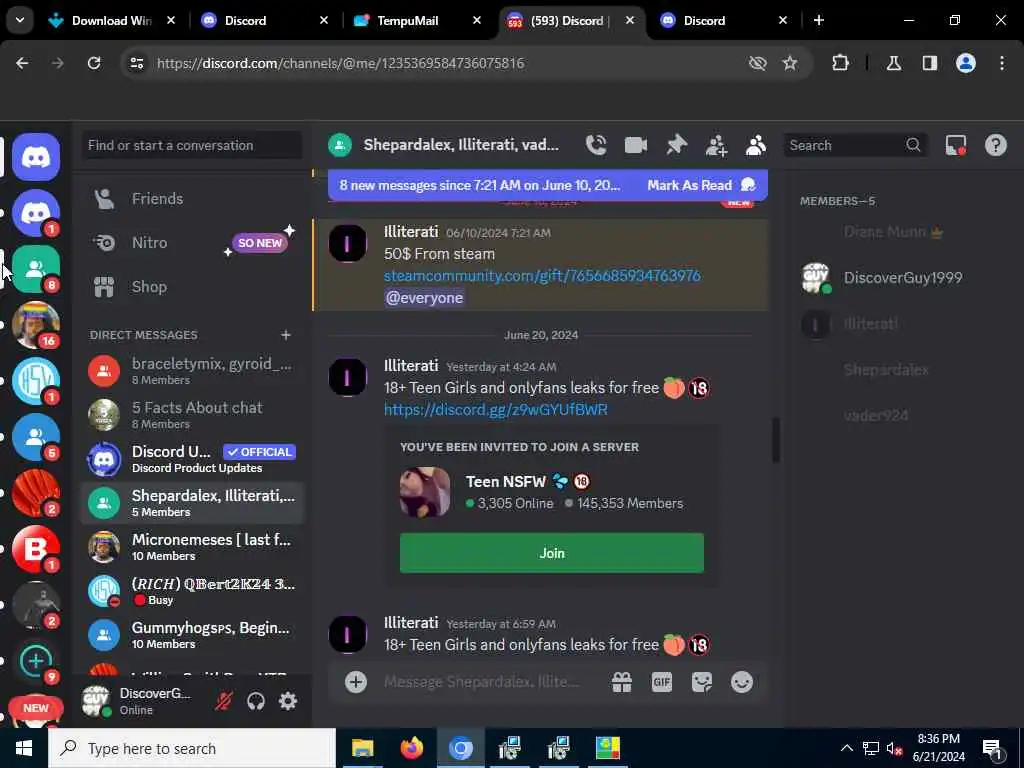Open the Chrome profile avatar
Viewport: 1024px width, 768px height.
[966, 63]
